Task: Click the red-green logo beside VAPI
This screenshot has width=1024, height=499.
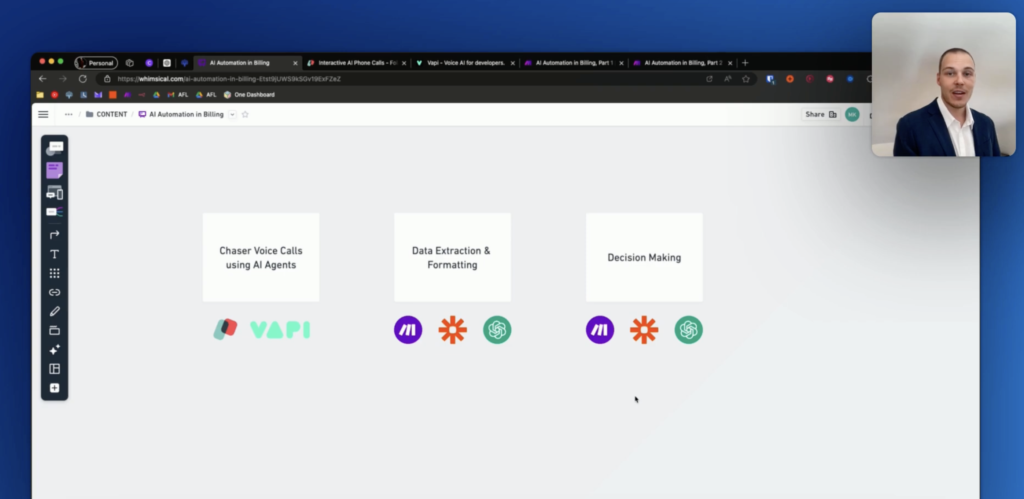Action: [225, 329]
